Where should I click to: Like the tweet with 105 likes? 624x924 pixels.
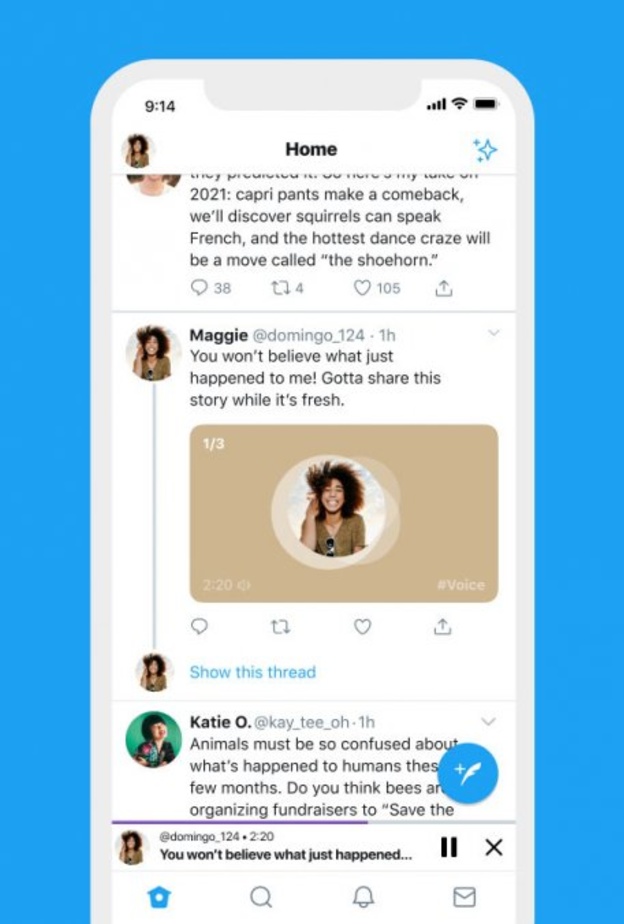click(x=363, y=288)
